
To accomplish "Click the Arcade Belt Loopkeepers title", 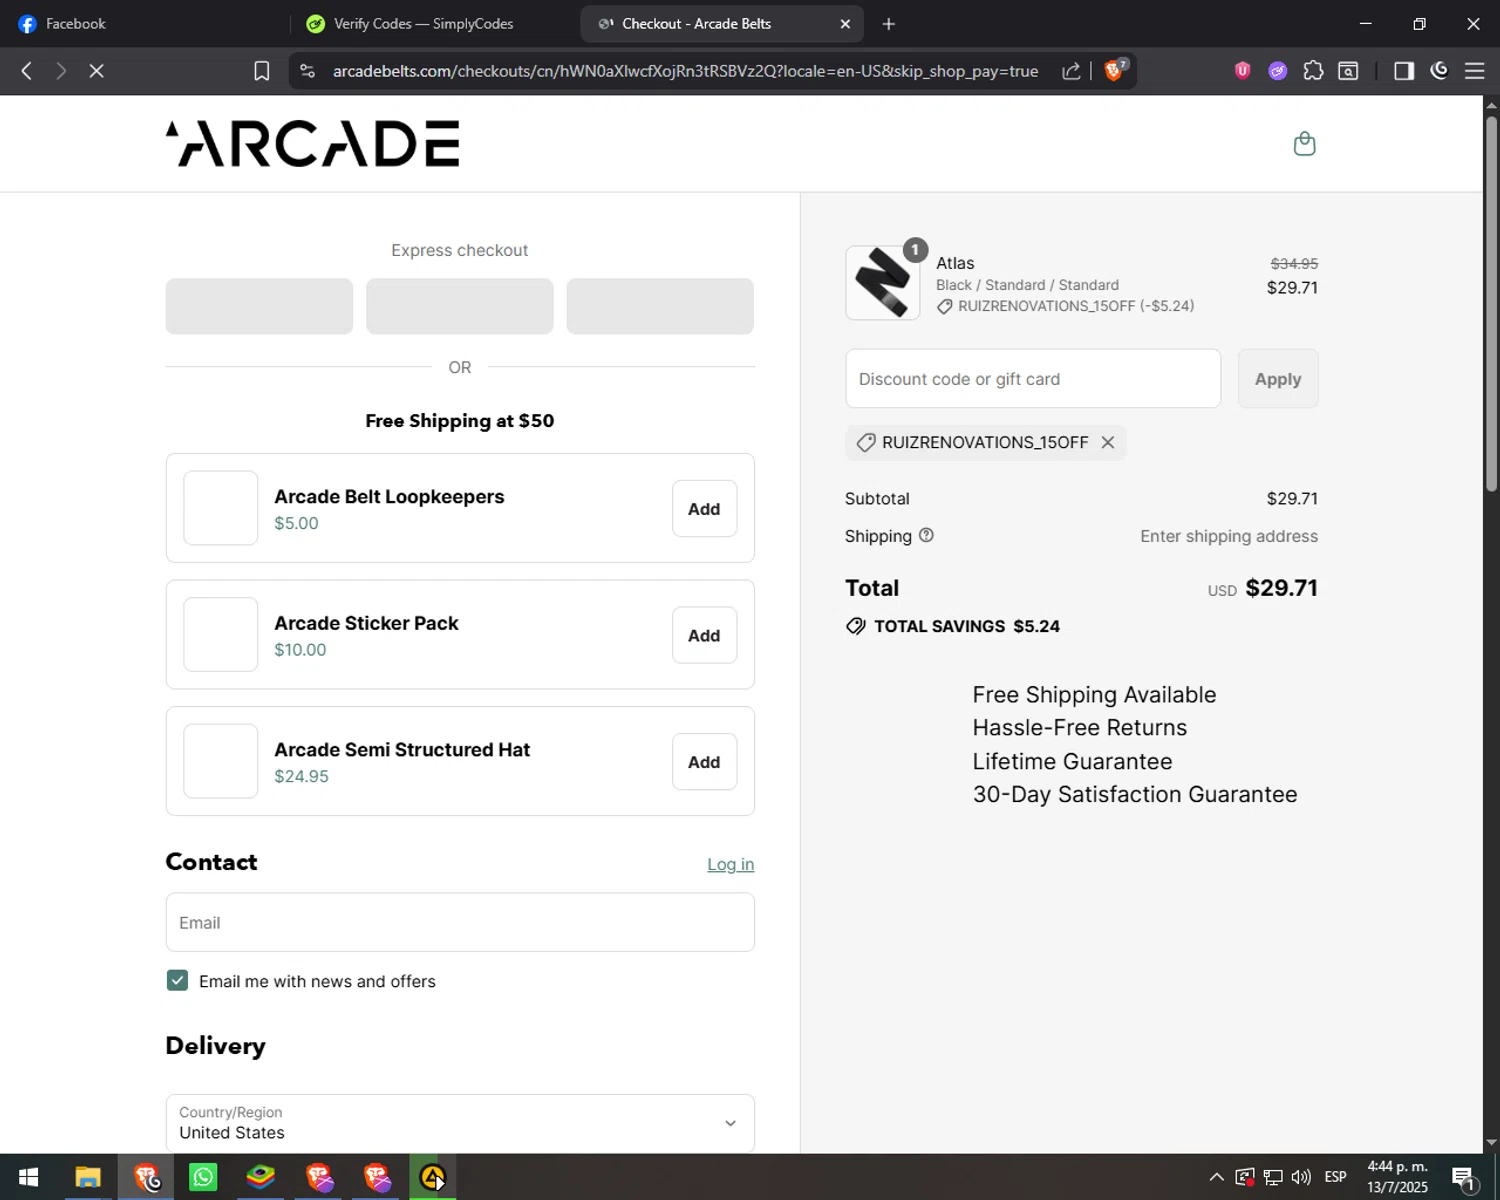I will (389, 497).
